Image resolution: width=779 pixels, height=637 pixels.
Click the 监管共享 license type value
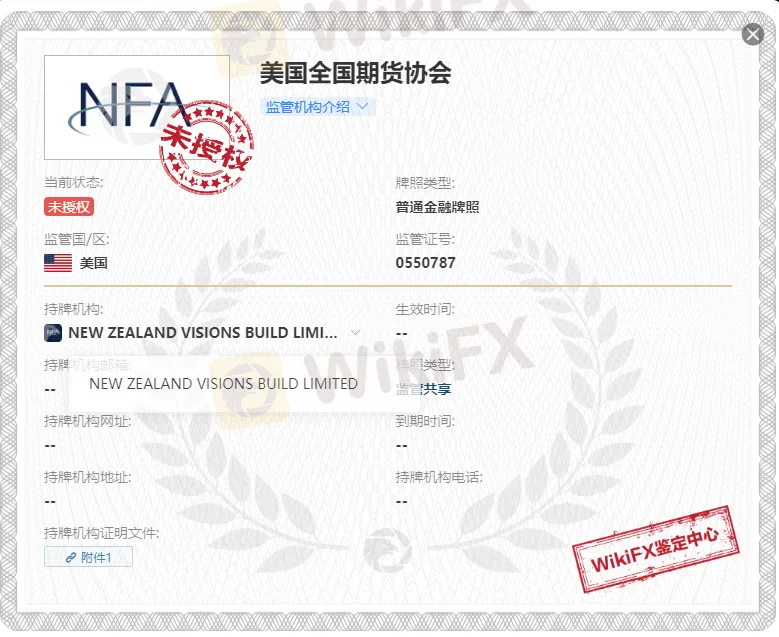pyautogui.click(x=423, y=389)
